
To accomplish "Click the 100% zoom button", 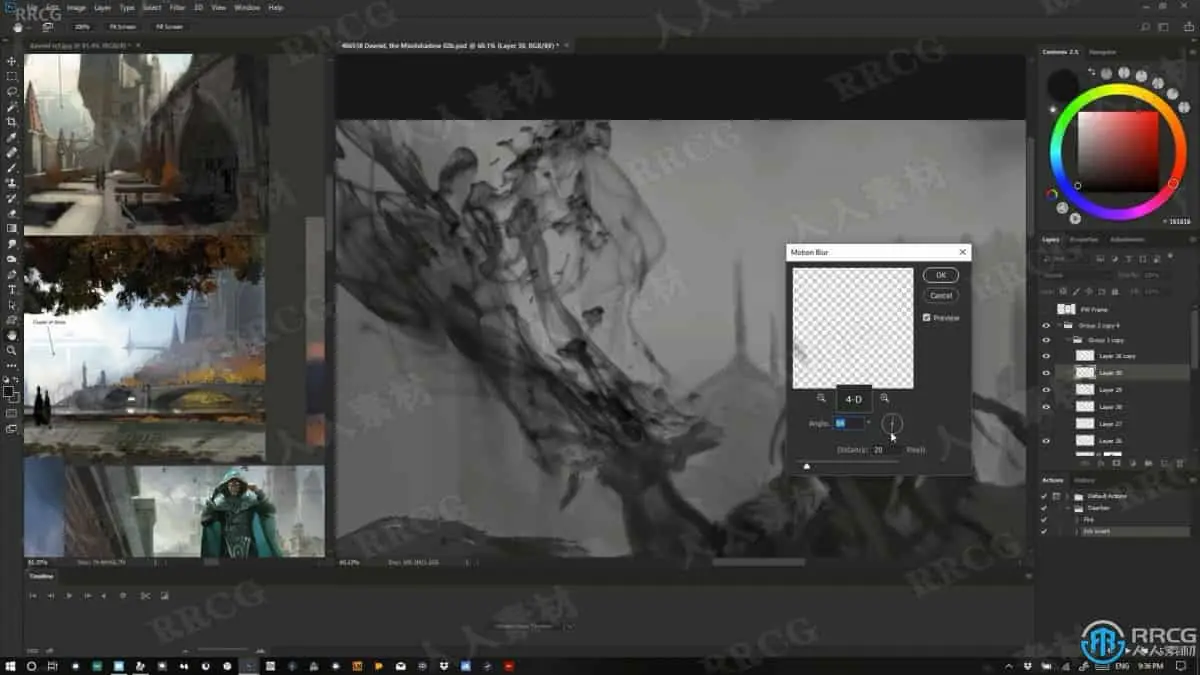I will tap(82, 27).
